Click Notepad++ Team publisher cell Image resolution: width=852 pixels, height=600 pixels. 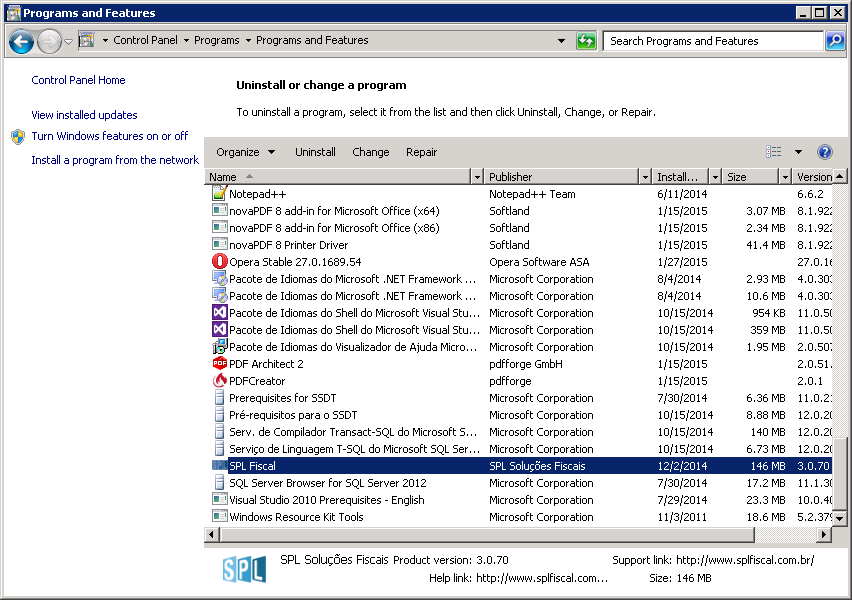pos(532,194)
